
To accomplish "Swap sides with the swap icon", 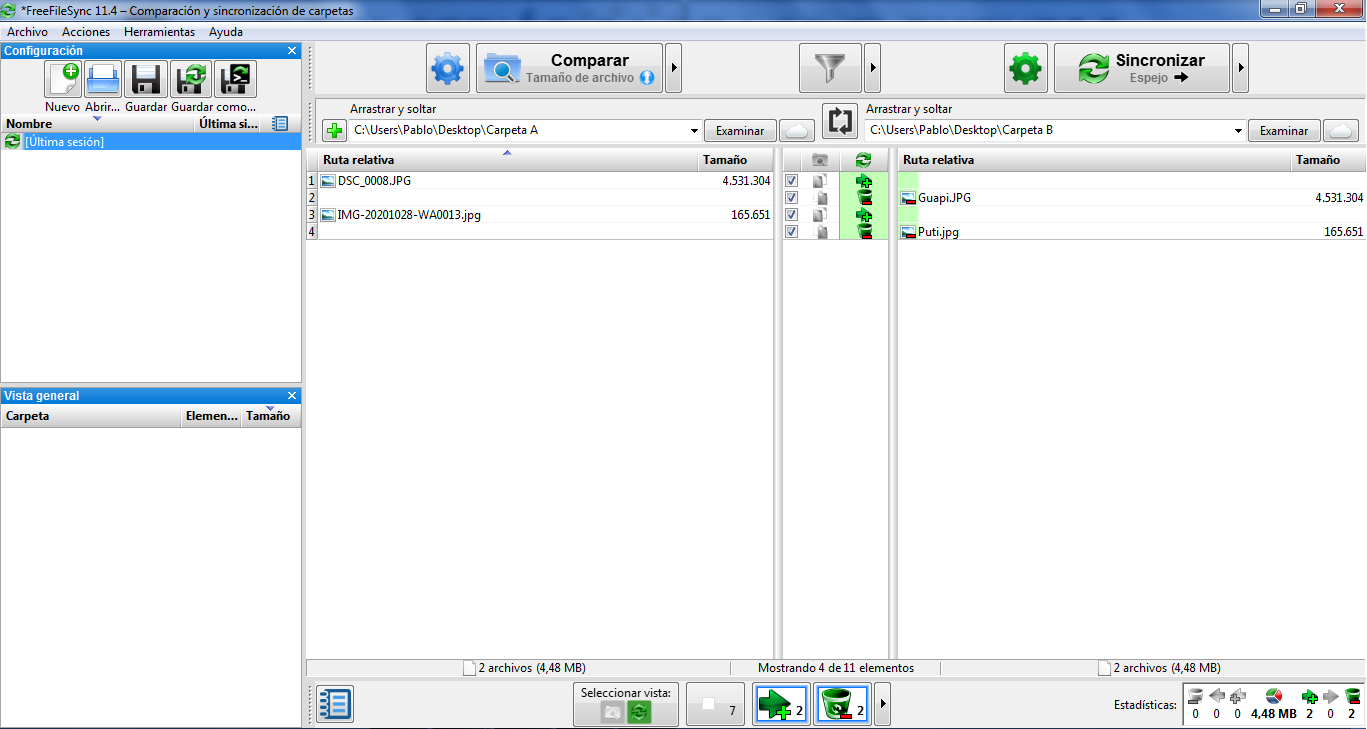I will click(x=841, y=122).
